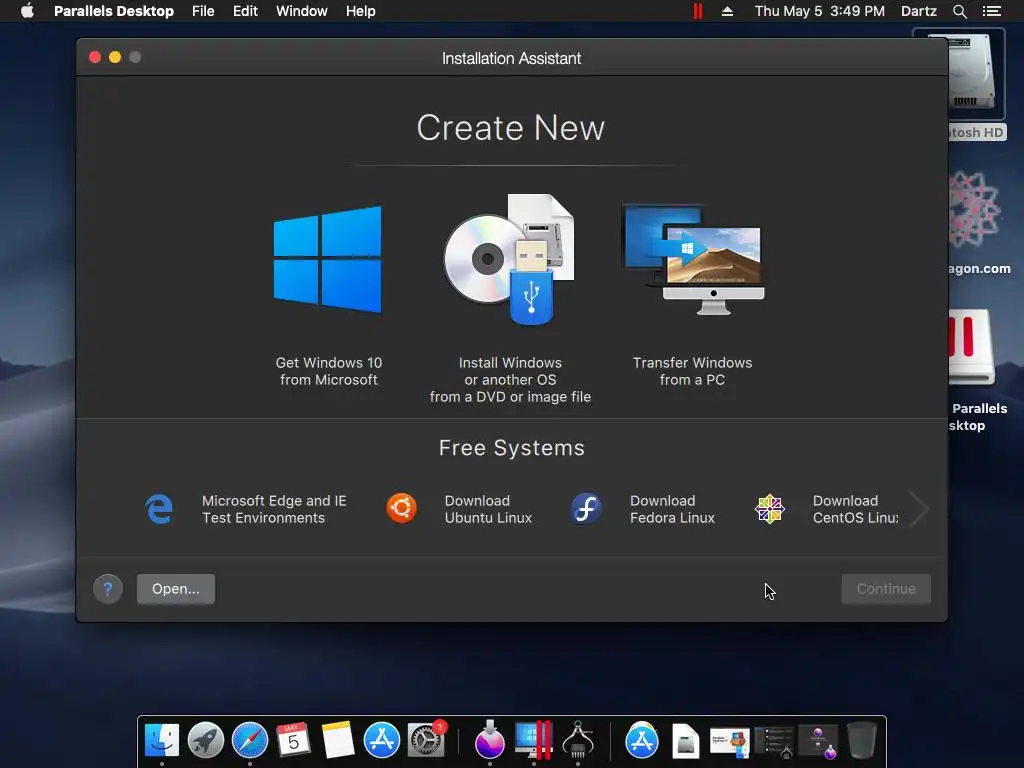Open Spotlight search magnifier
The height and width of the screenshot is (768, 1024).
[959, 11]
